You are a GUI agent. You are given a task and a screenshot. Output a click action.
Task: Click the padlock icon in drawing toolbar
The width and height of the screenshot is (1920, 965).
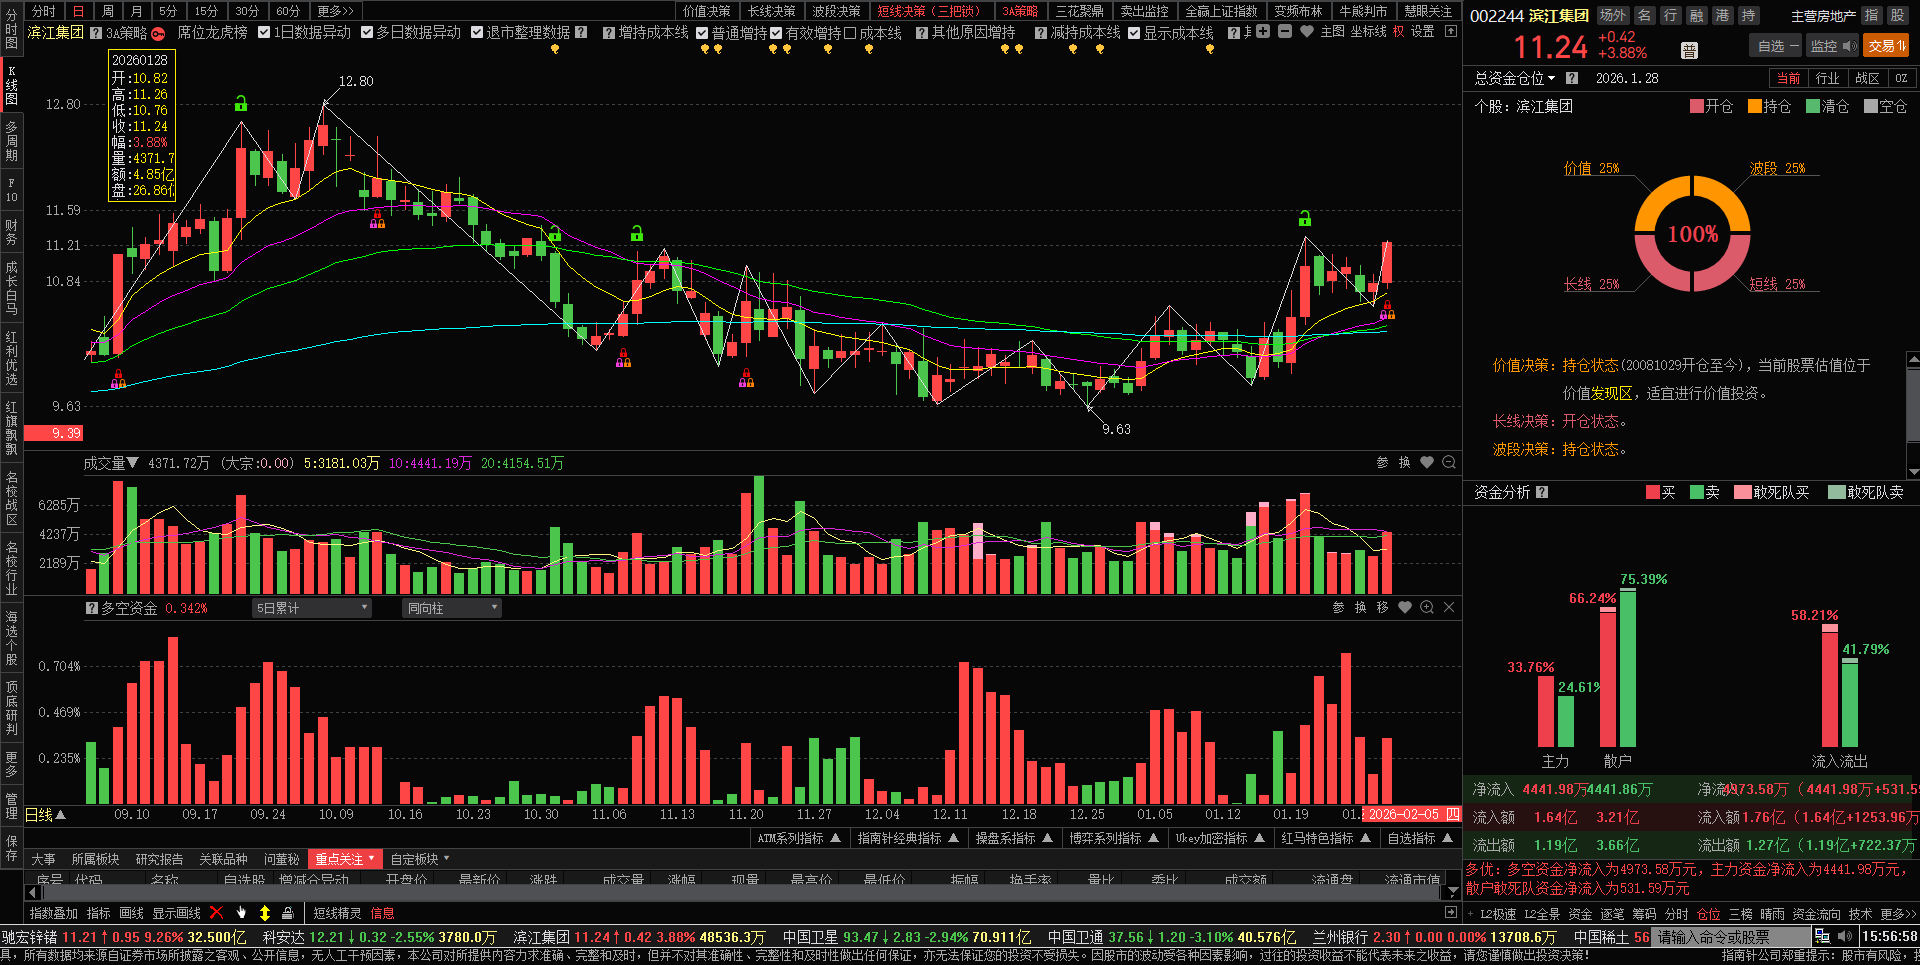coord(287,912)
